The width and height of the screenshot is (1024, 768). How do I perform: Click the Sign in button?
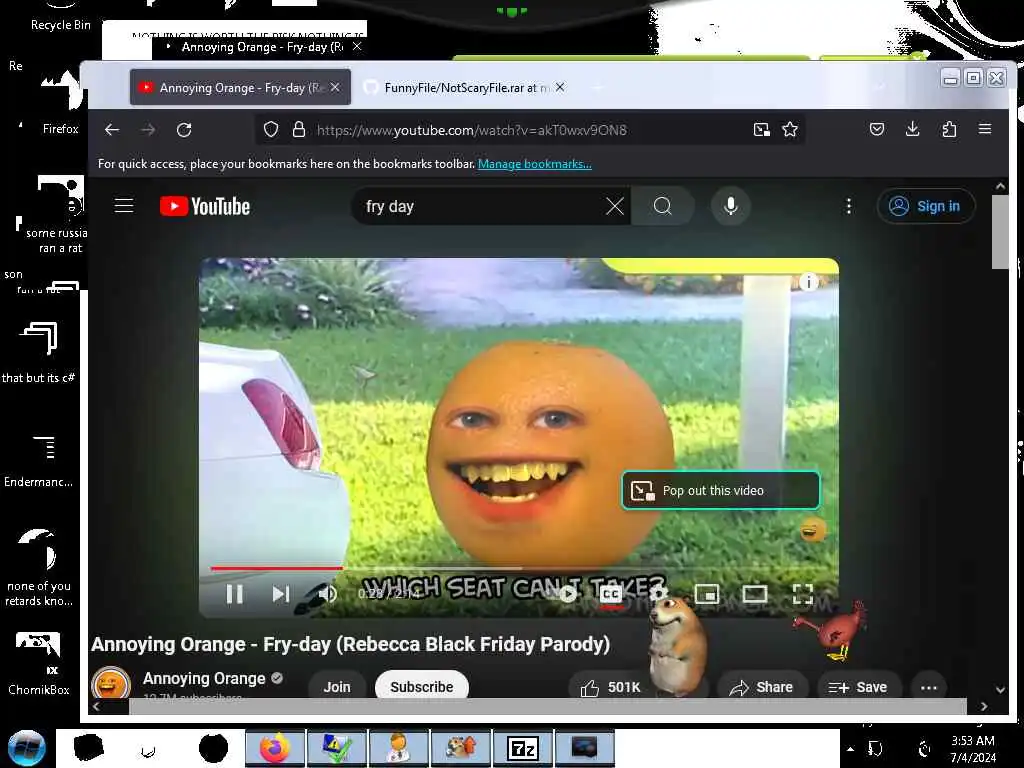tap(926, 206)
